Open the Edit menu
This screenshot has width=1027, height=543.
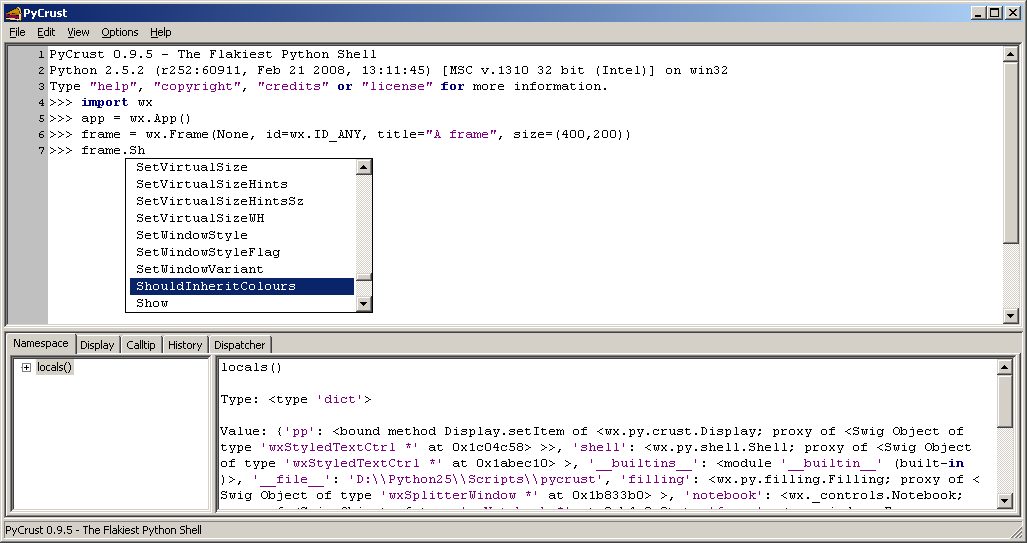46,32
